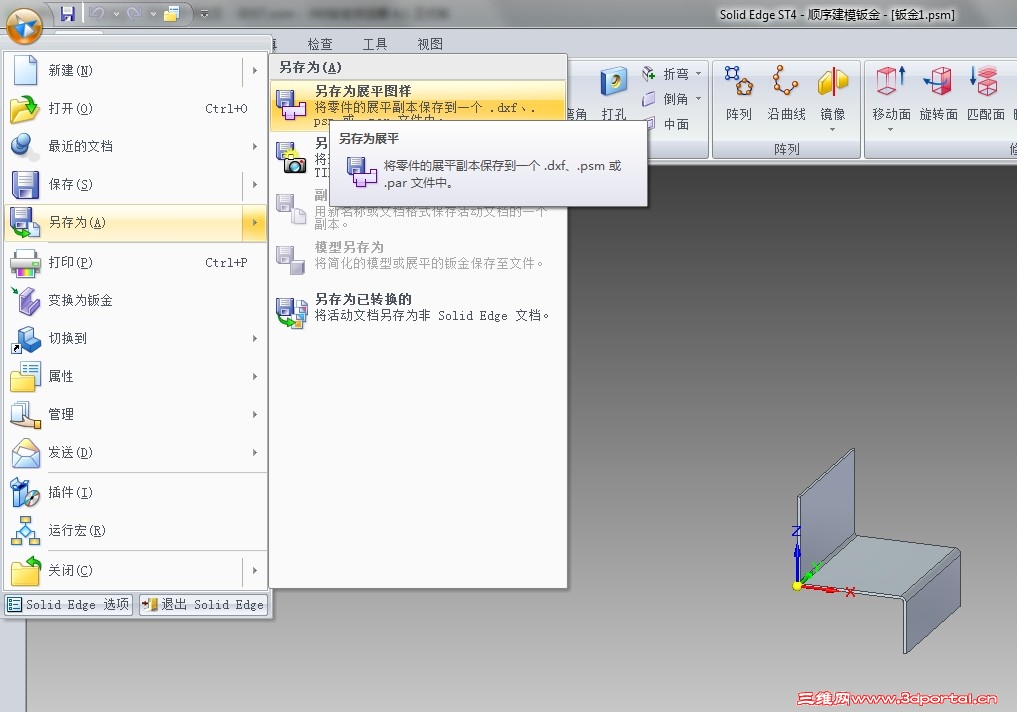The height and width of the screenshot is (712, 1017).
Task: Click the 倒角 chamfer tool
Action: [x=665, y=99]
